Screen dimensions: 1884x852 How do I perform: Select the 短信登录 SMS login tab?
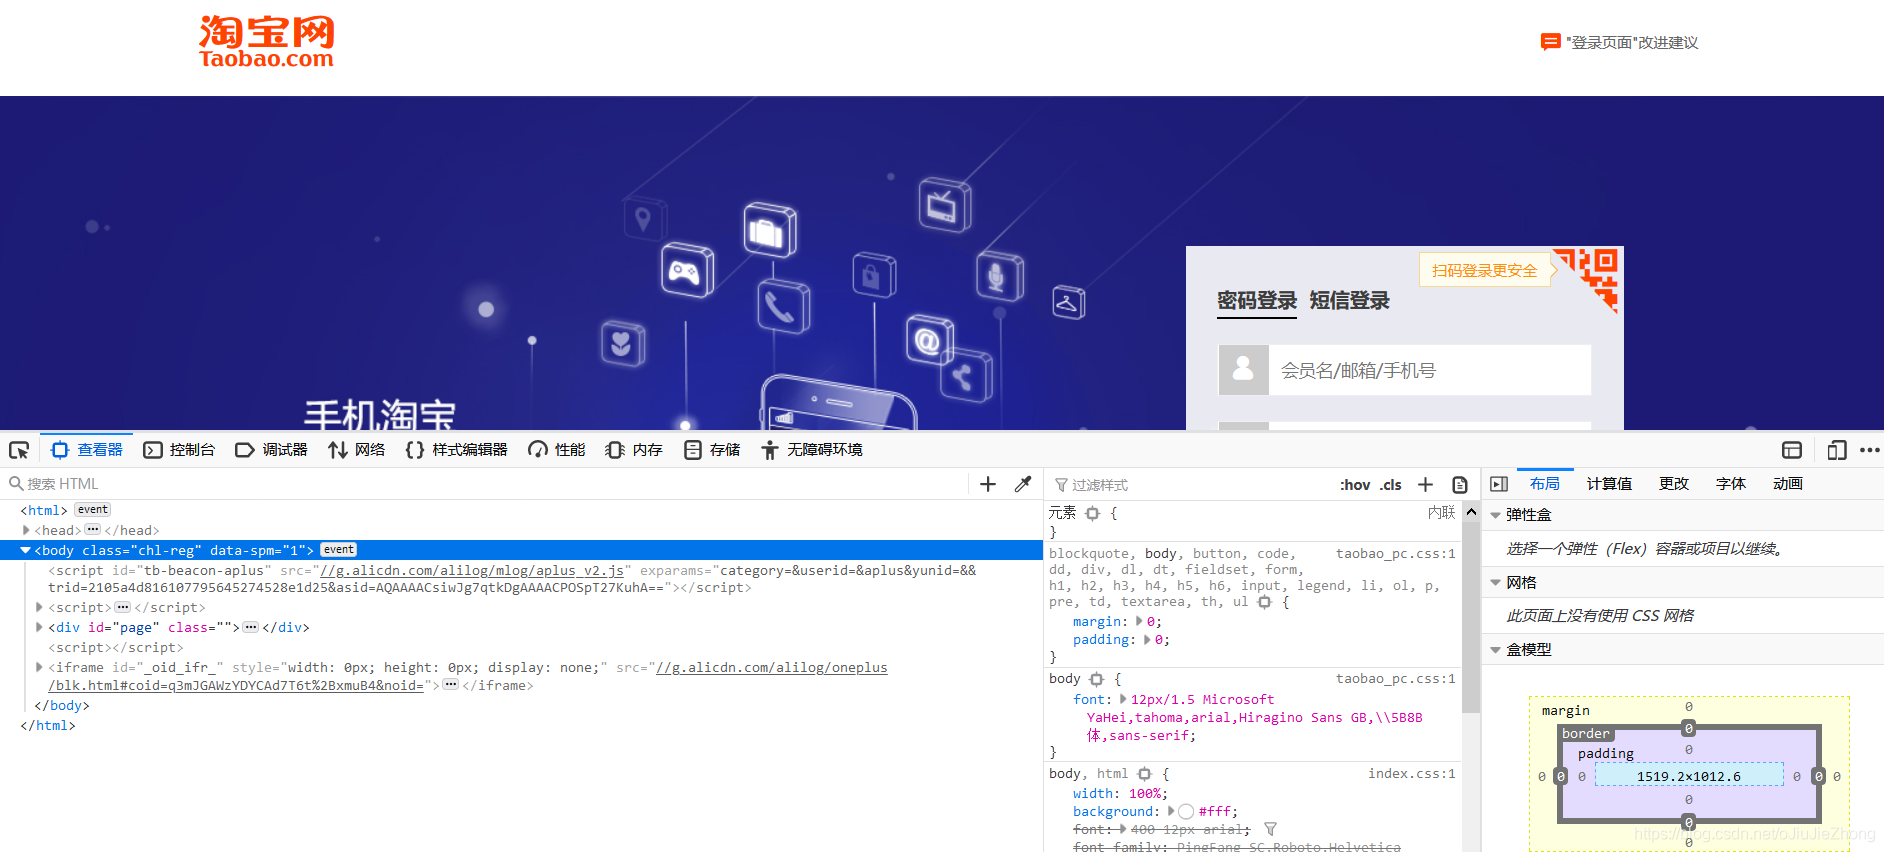point(1350,301)
